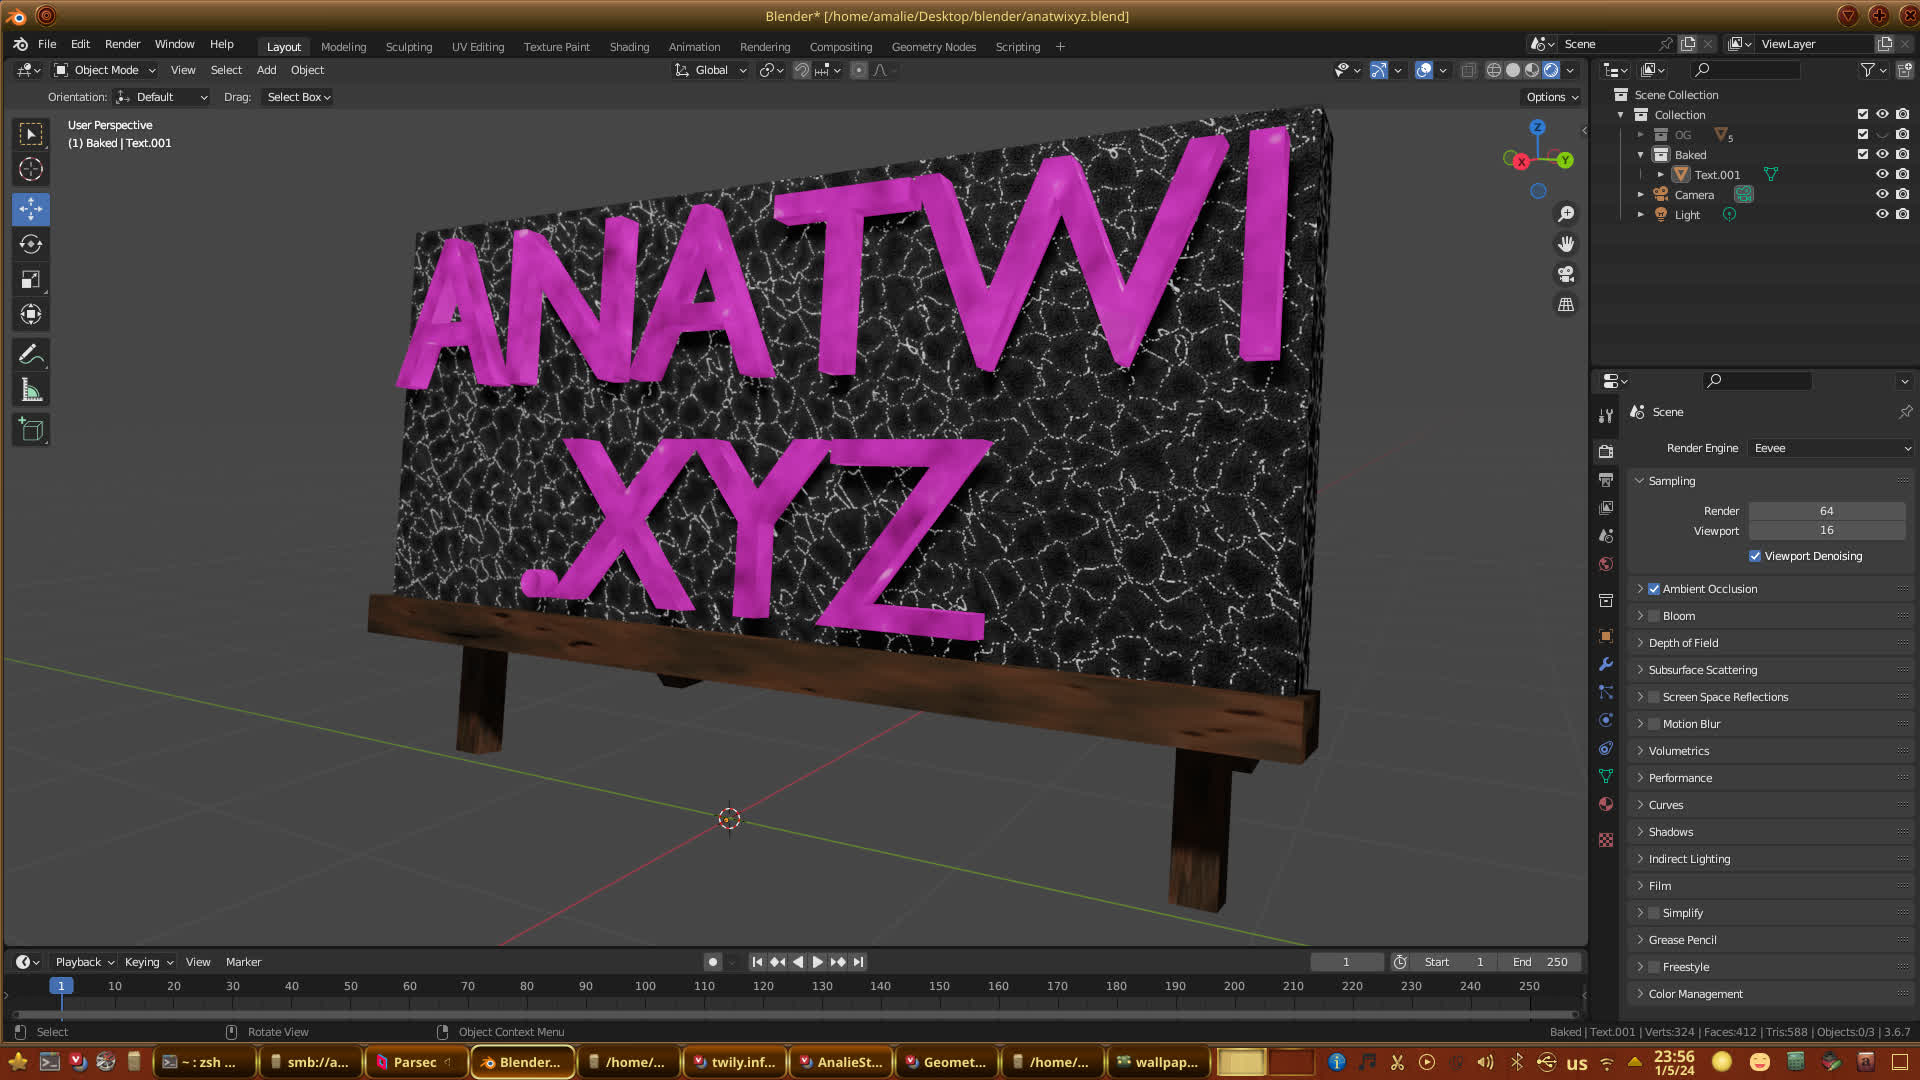This screenshot has height=1080, width=1920.
Task: Switch to the Shading workspace tab
Action: [x=629, y=47]
